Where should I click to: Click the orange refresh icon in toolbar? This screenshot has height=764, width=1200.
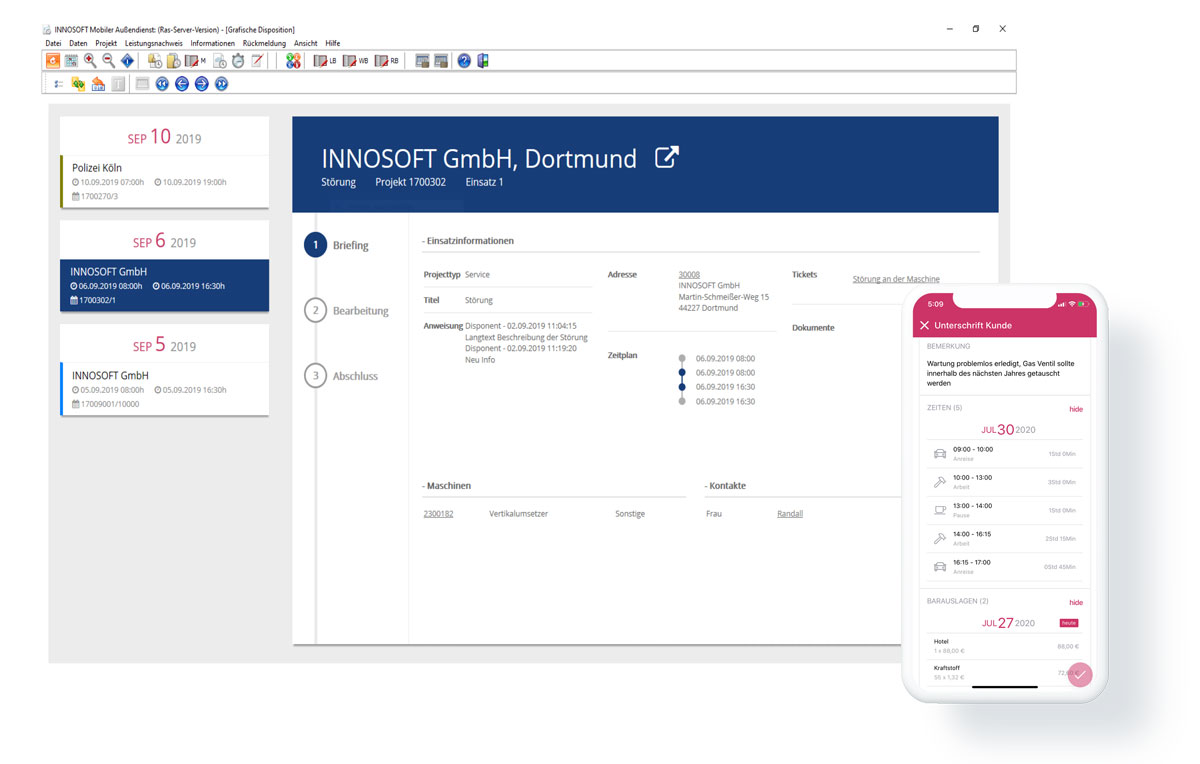pyautogui.click(x=53, y=61)
